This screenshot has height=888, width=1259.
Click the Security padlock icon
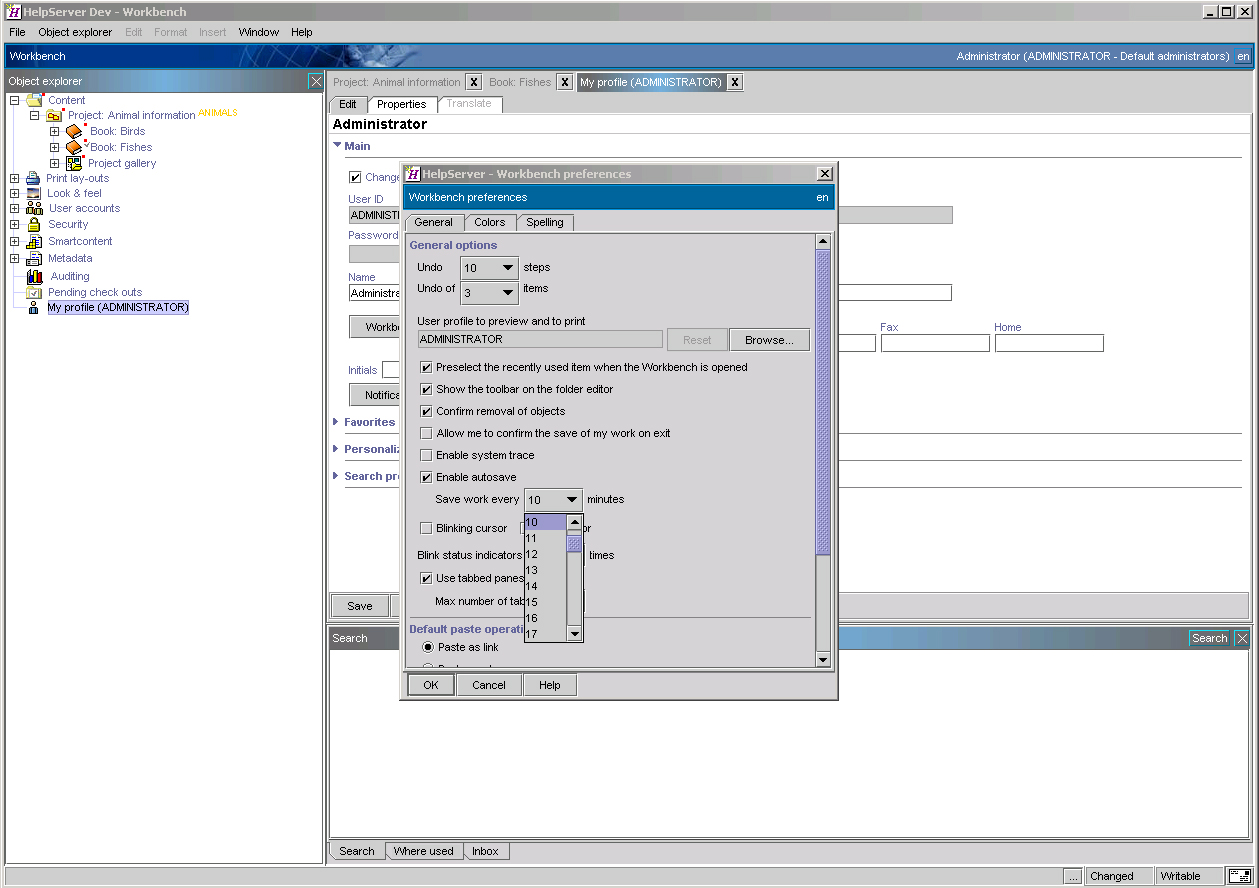click(x=34, y=224)
